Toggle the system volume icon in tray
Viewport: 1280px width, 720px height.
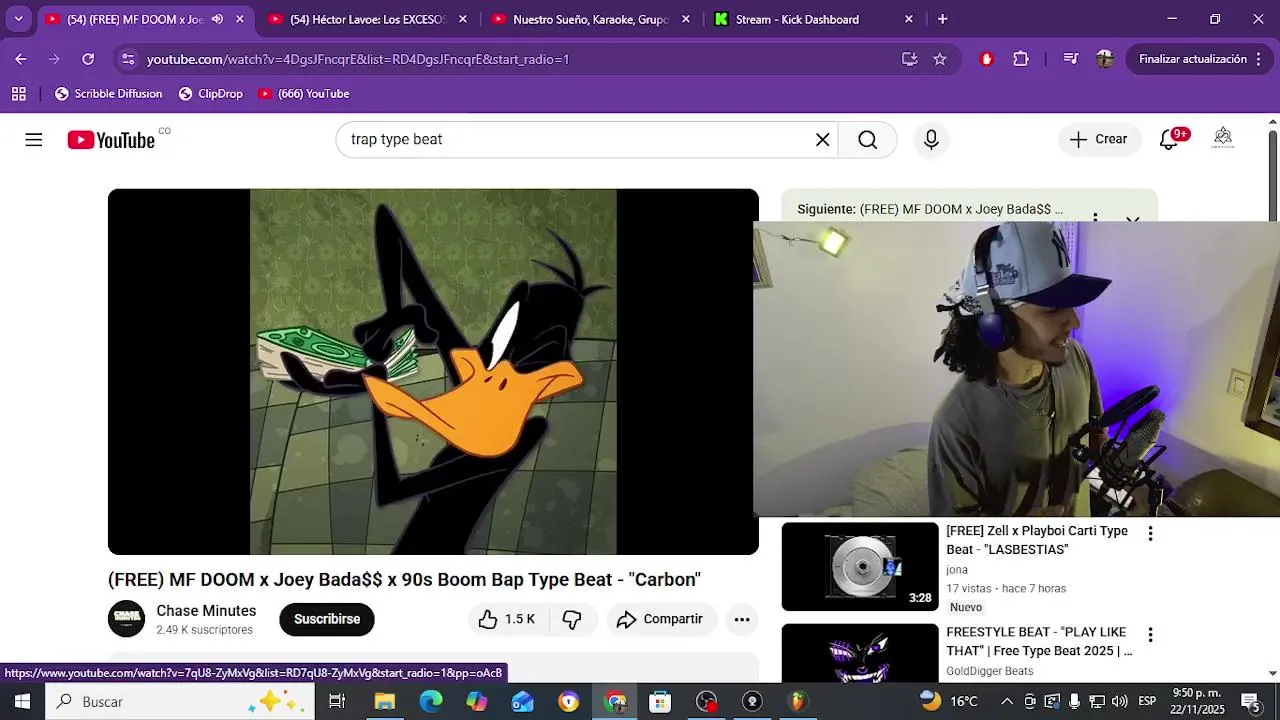click(1119, 701)
